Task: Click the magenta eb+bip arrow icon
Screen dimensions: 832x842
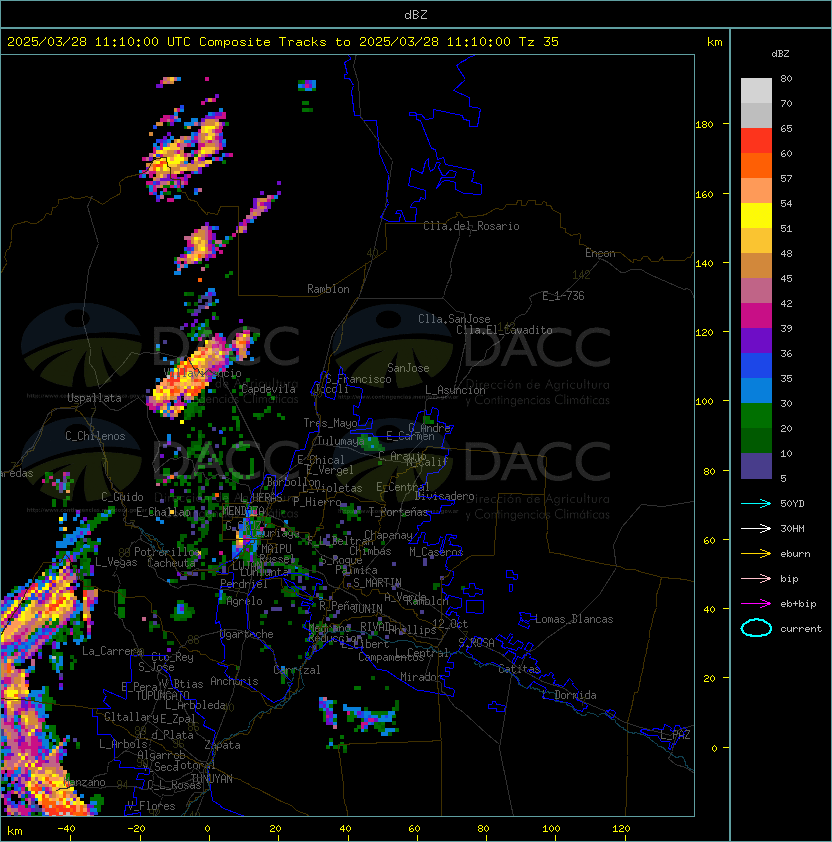Action: (x=756, y=604)
